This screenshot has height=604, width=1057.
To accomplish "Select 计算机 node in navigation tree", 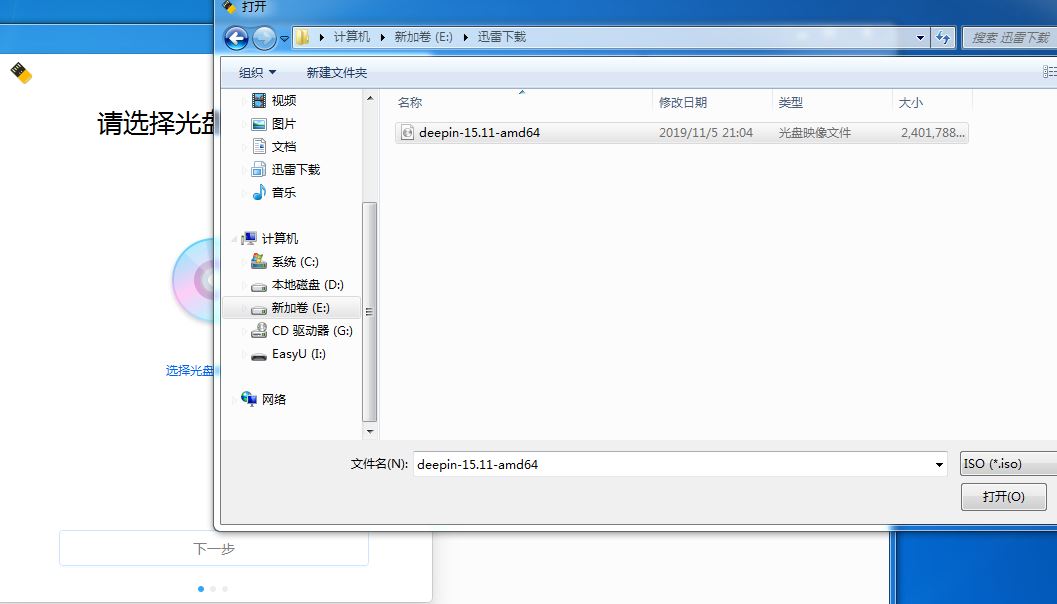I will point(280,238).
